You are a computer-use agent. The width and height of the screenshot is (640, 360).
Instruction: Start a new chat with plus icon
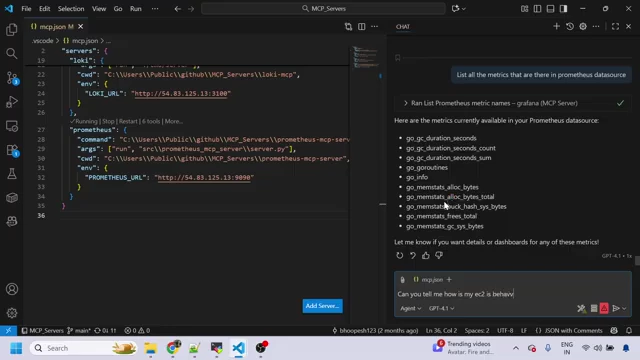(556, 27)
